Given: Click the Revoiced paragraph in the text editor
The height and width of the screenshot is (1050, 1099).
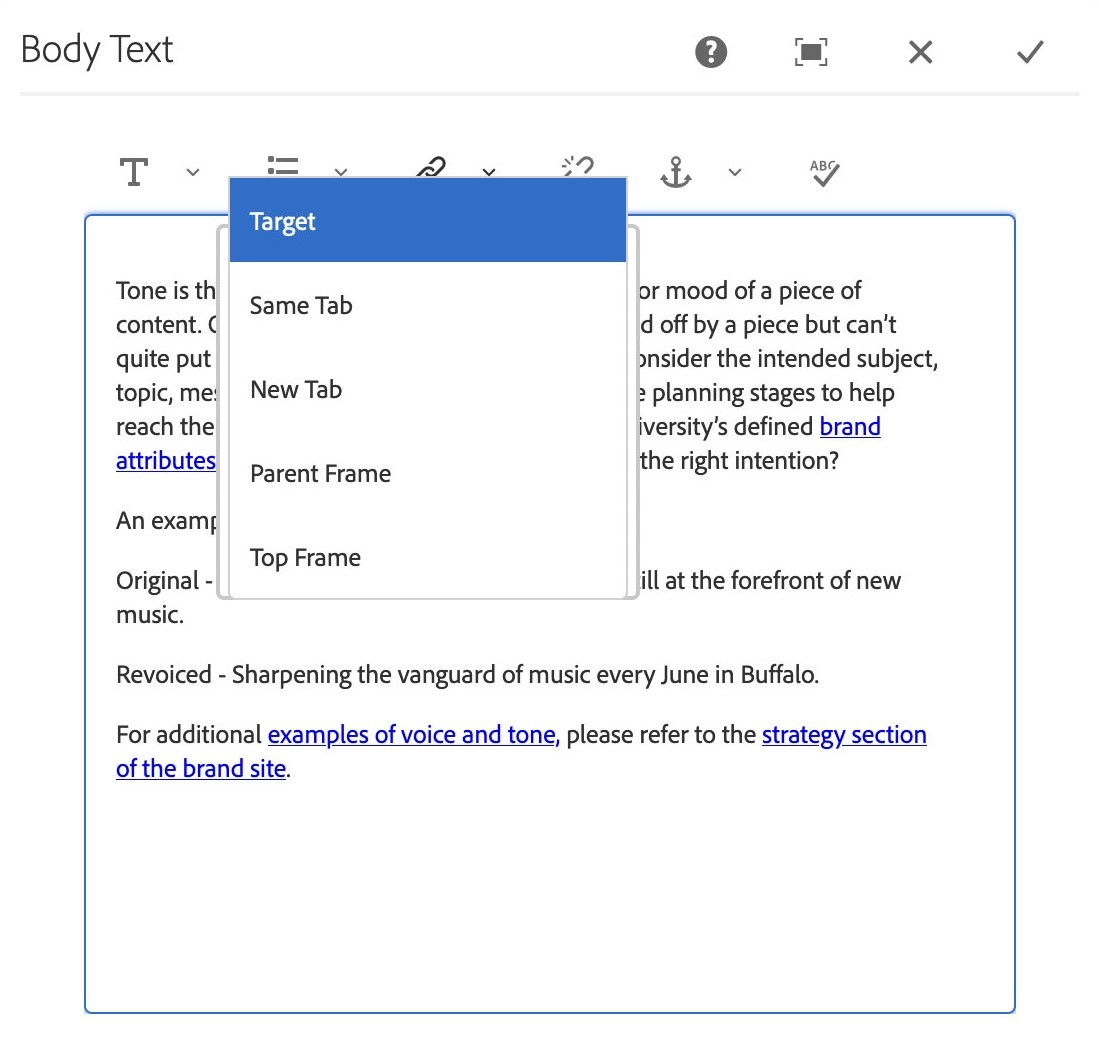Looking at the screenshot, I should 467,675.
